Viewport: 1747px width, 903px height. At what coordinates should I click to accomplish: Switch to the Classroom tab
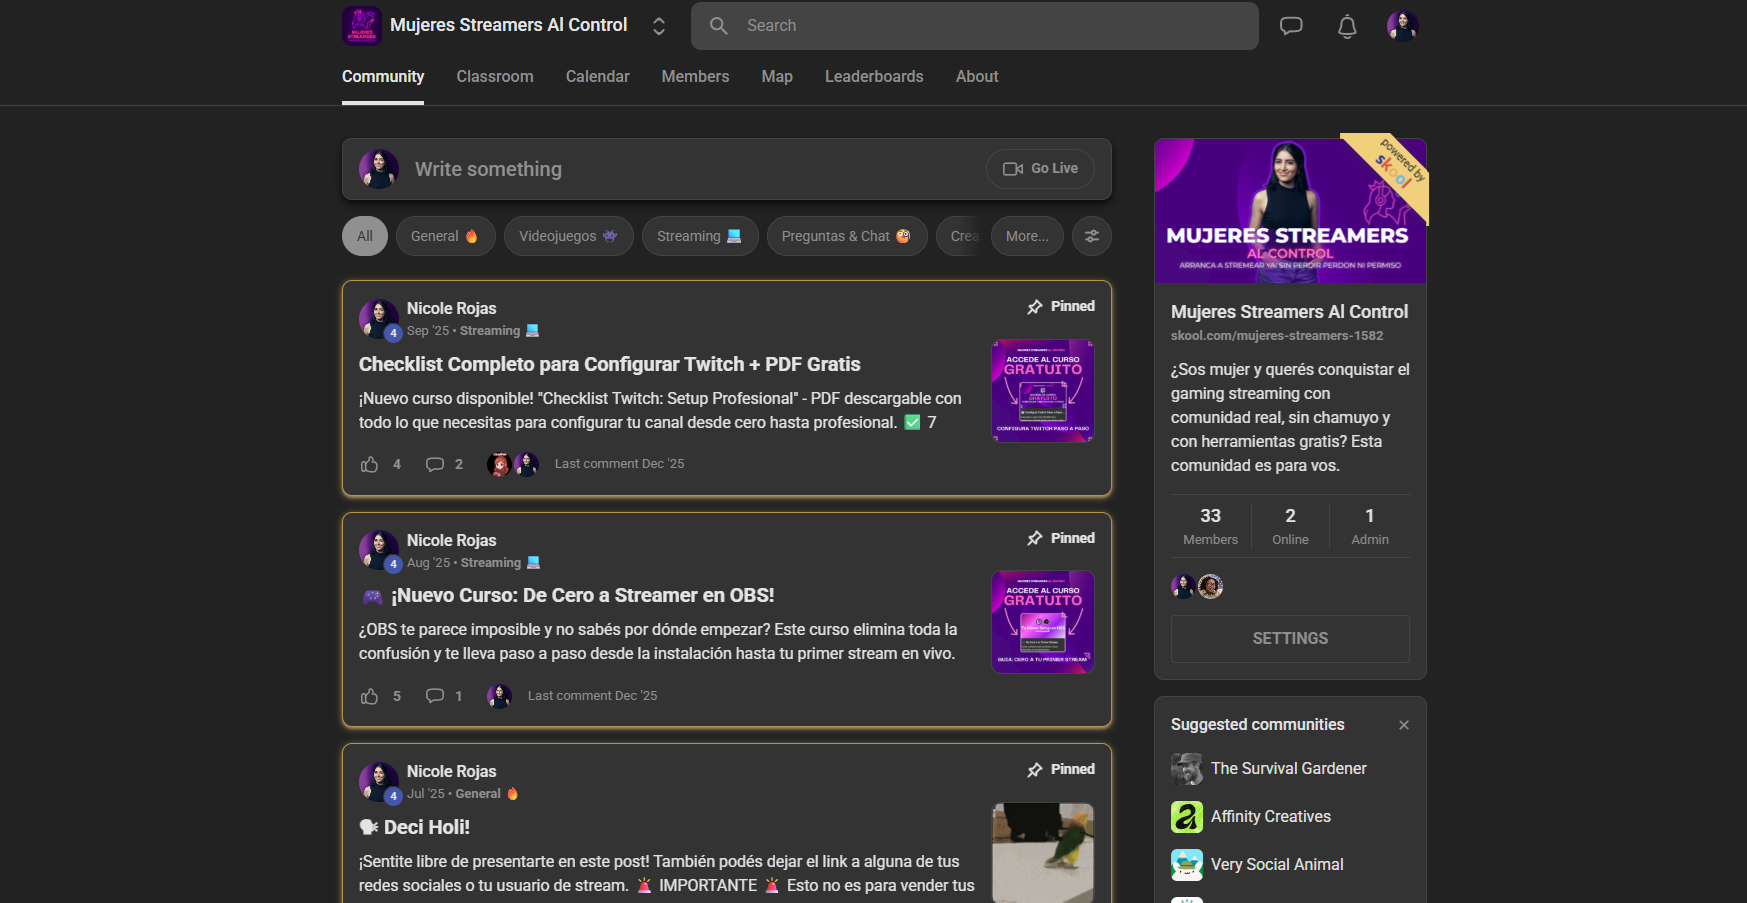495,77
